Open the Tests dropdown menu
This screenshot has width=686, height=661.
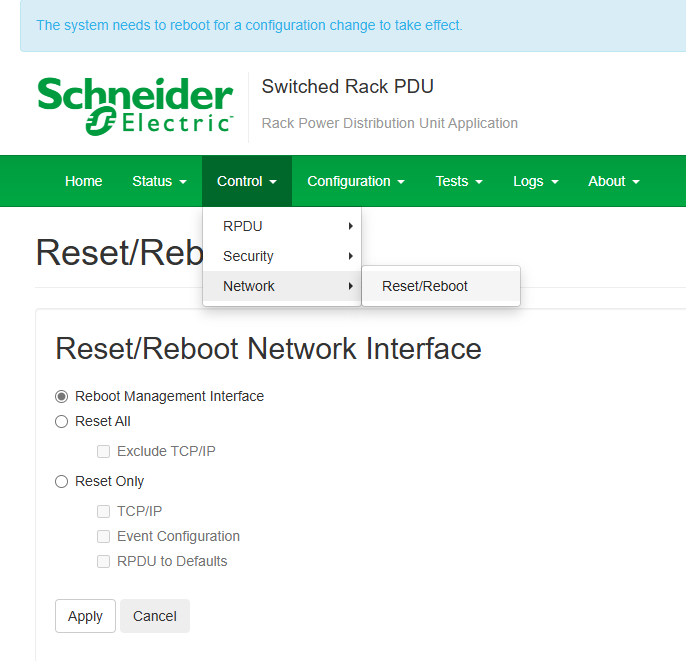[459, 181]
